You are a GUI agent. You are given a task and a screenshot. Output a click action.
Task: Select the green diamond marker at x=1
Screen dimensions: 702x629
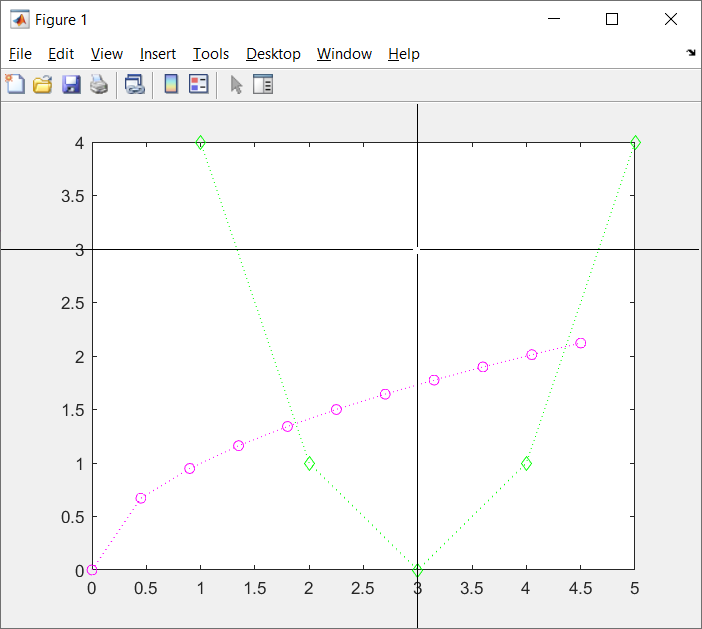[x=201, y=143]
